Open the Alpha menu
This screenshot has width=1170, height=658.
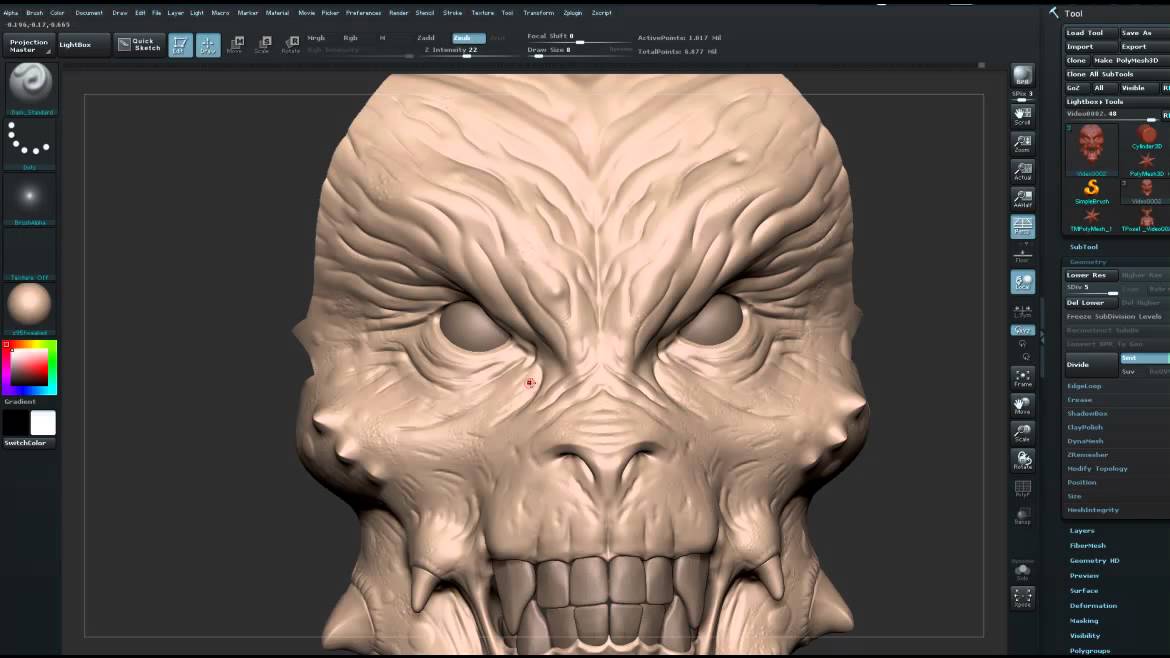(x=10, y=13)
